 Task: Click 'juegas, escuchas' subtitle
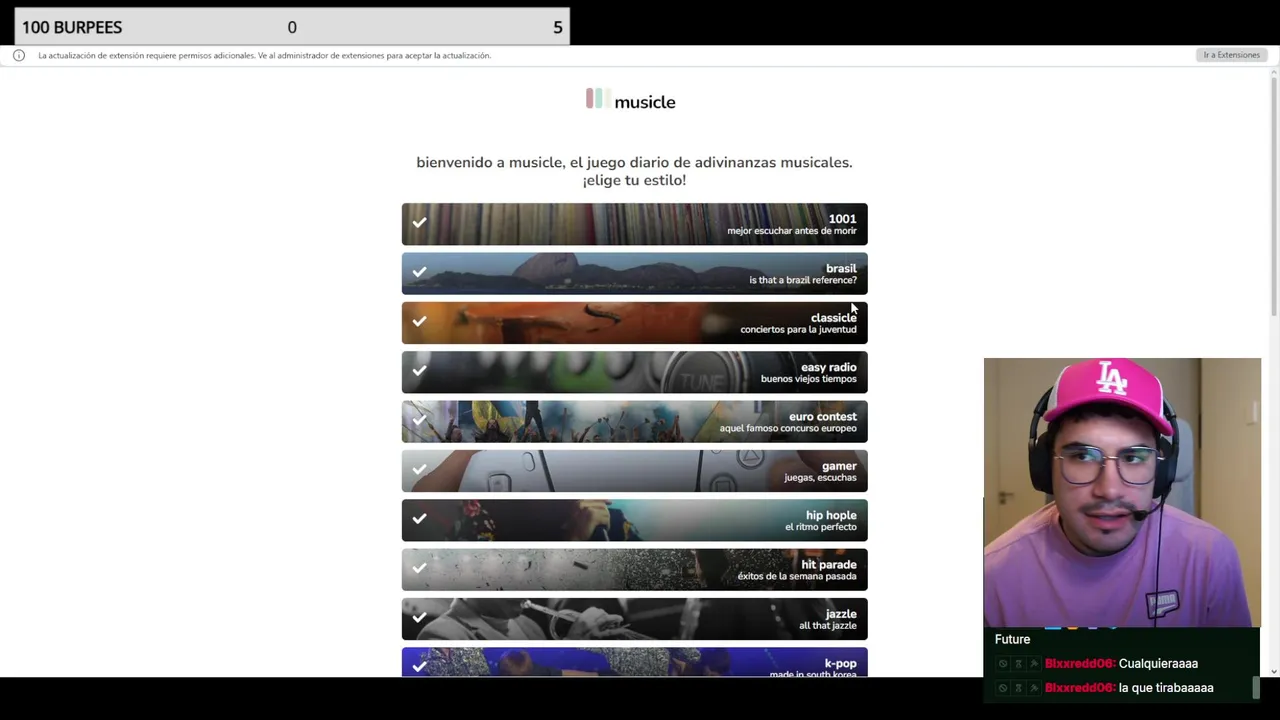coord(820,478)
